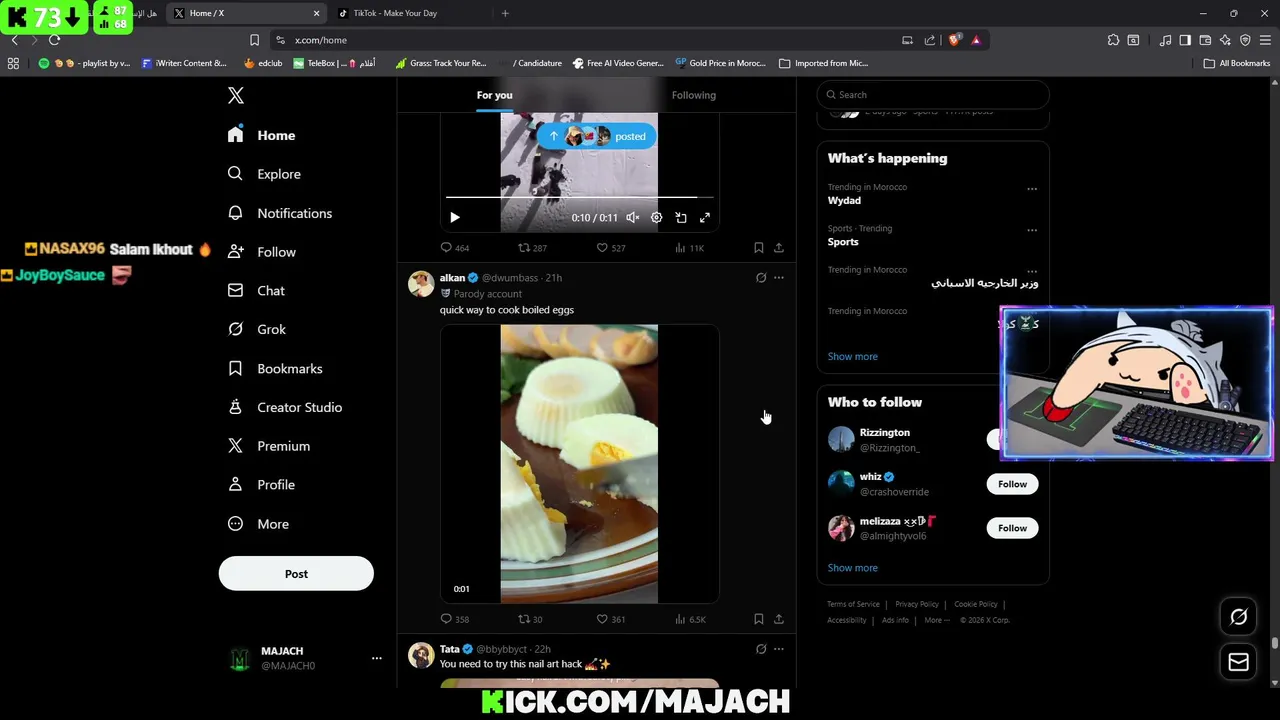Screen dimensions: 1280x720
Task: Play the top video
Action: [455, 217]
